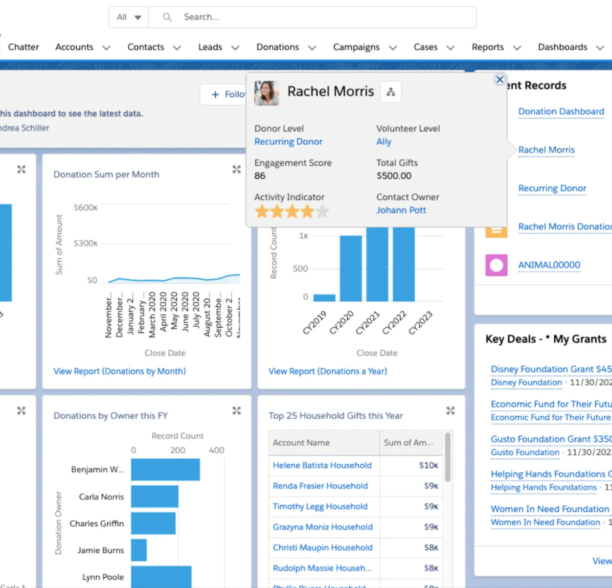Open the Accounts tab
The width and height of the screenshot is (612, 588).
point(74,47)
